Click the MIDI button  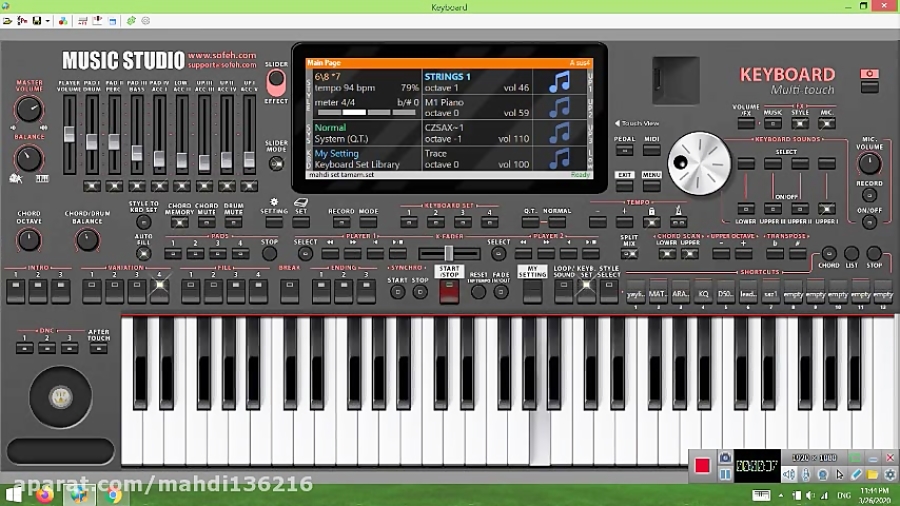click(x=651, y=150)
